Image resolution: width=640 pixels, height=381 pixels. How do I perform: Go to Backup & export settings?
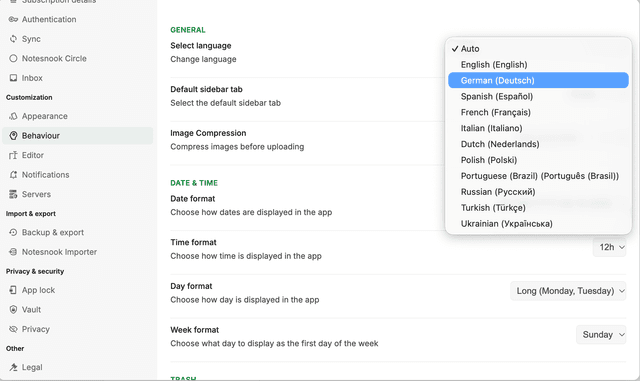[78, 232]
